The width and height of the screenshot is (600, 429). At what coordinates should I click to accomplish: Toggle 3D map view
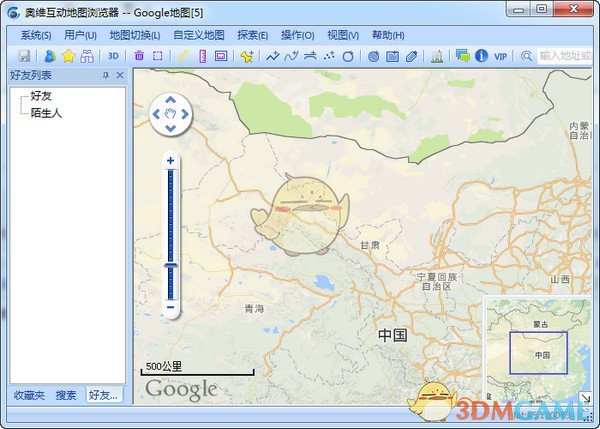(x=113, y=56)
